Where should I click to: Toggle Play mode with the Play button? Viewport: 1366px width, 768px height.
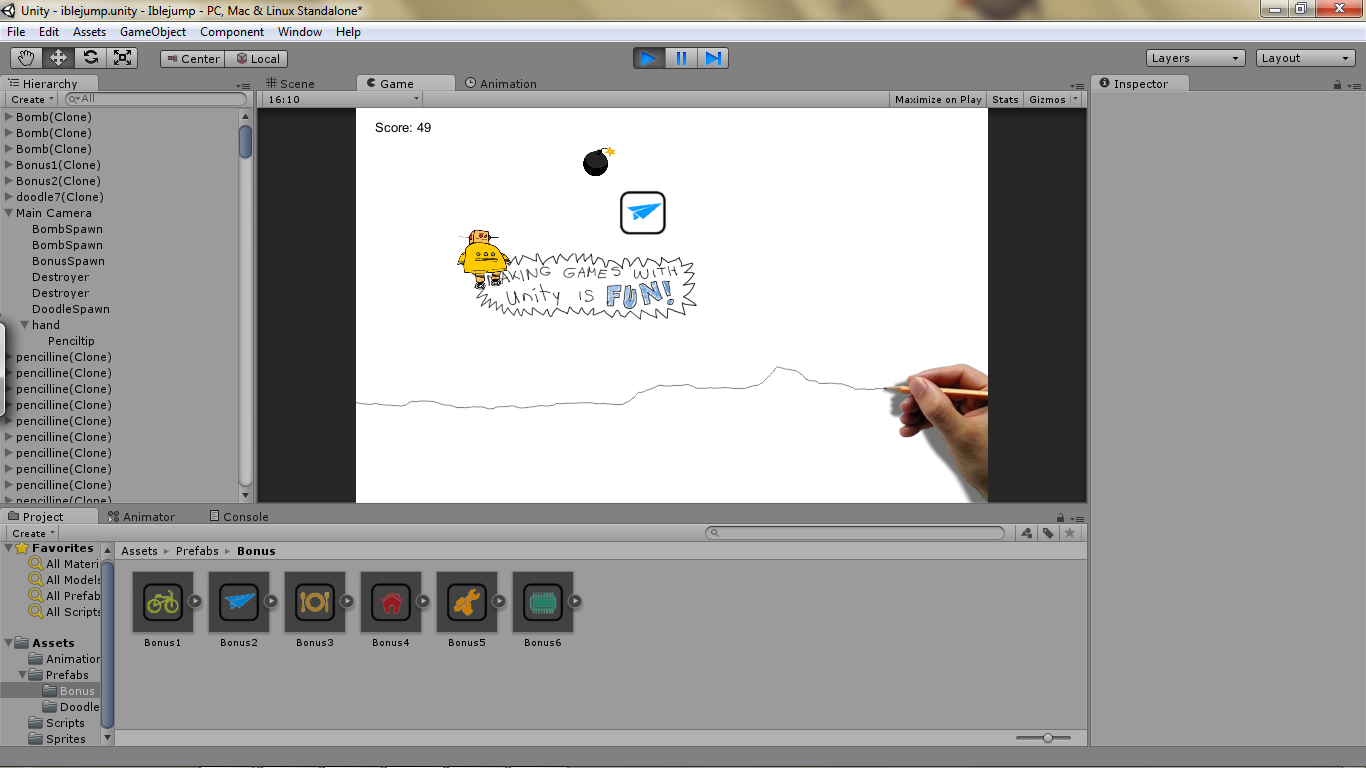click(649, 58)
